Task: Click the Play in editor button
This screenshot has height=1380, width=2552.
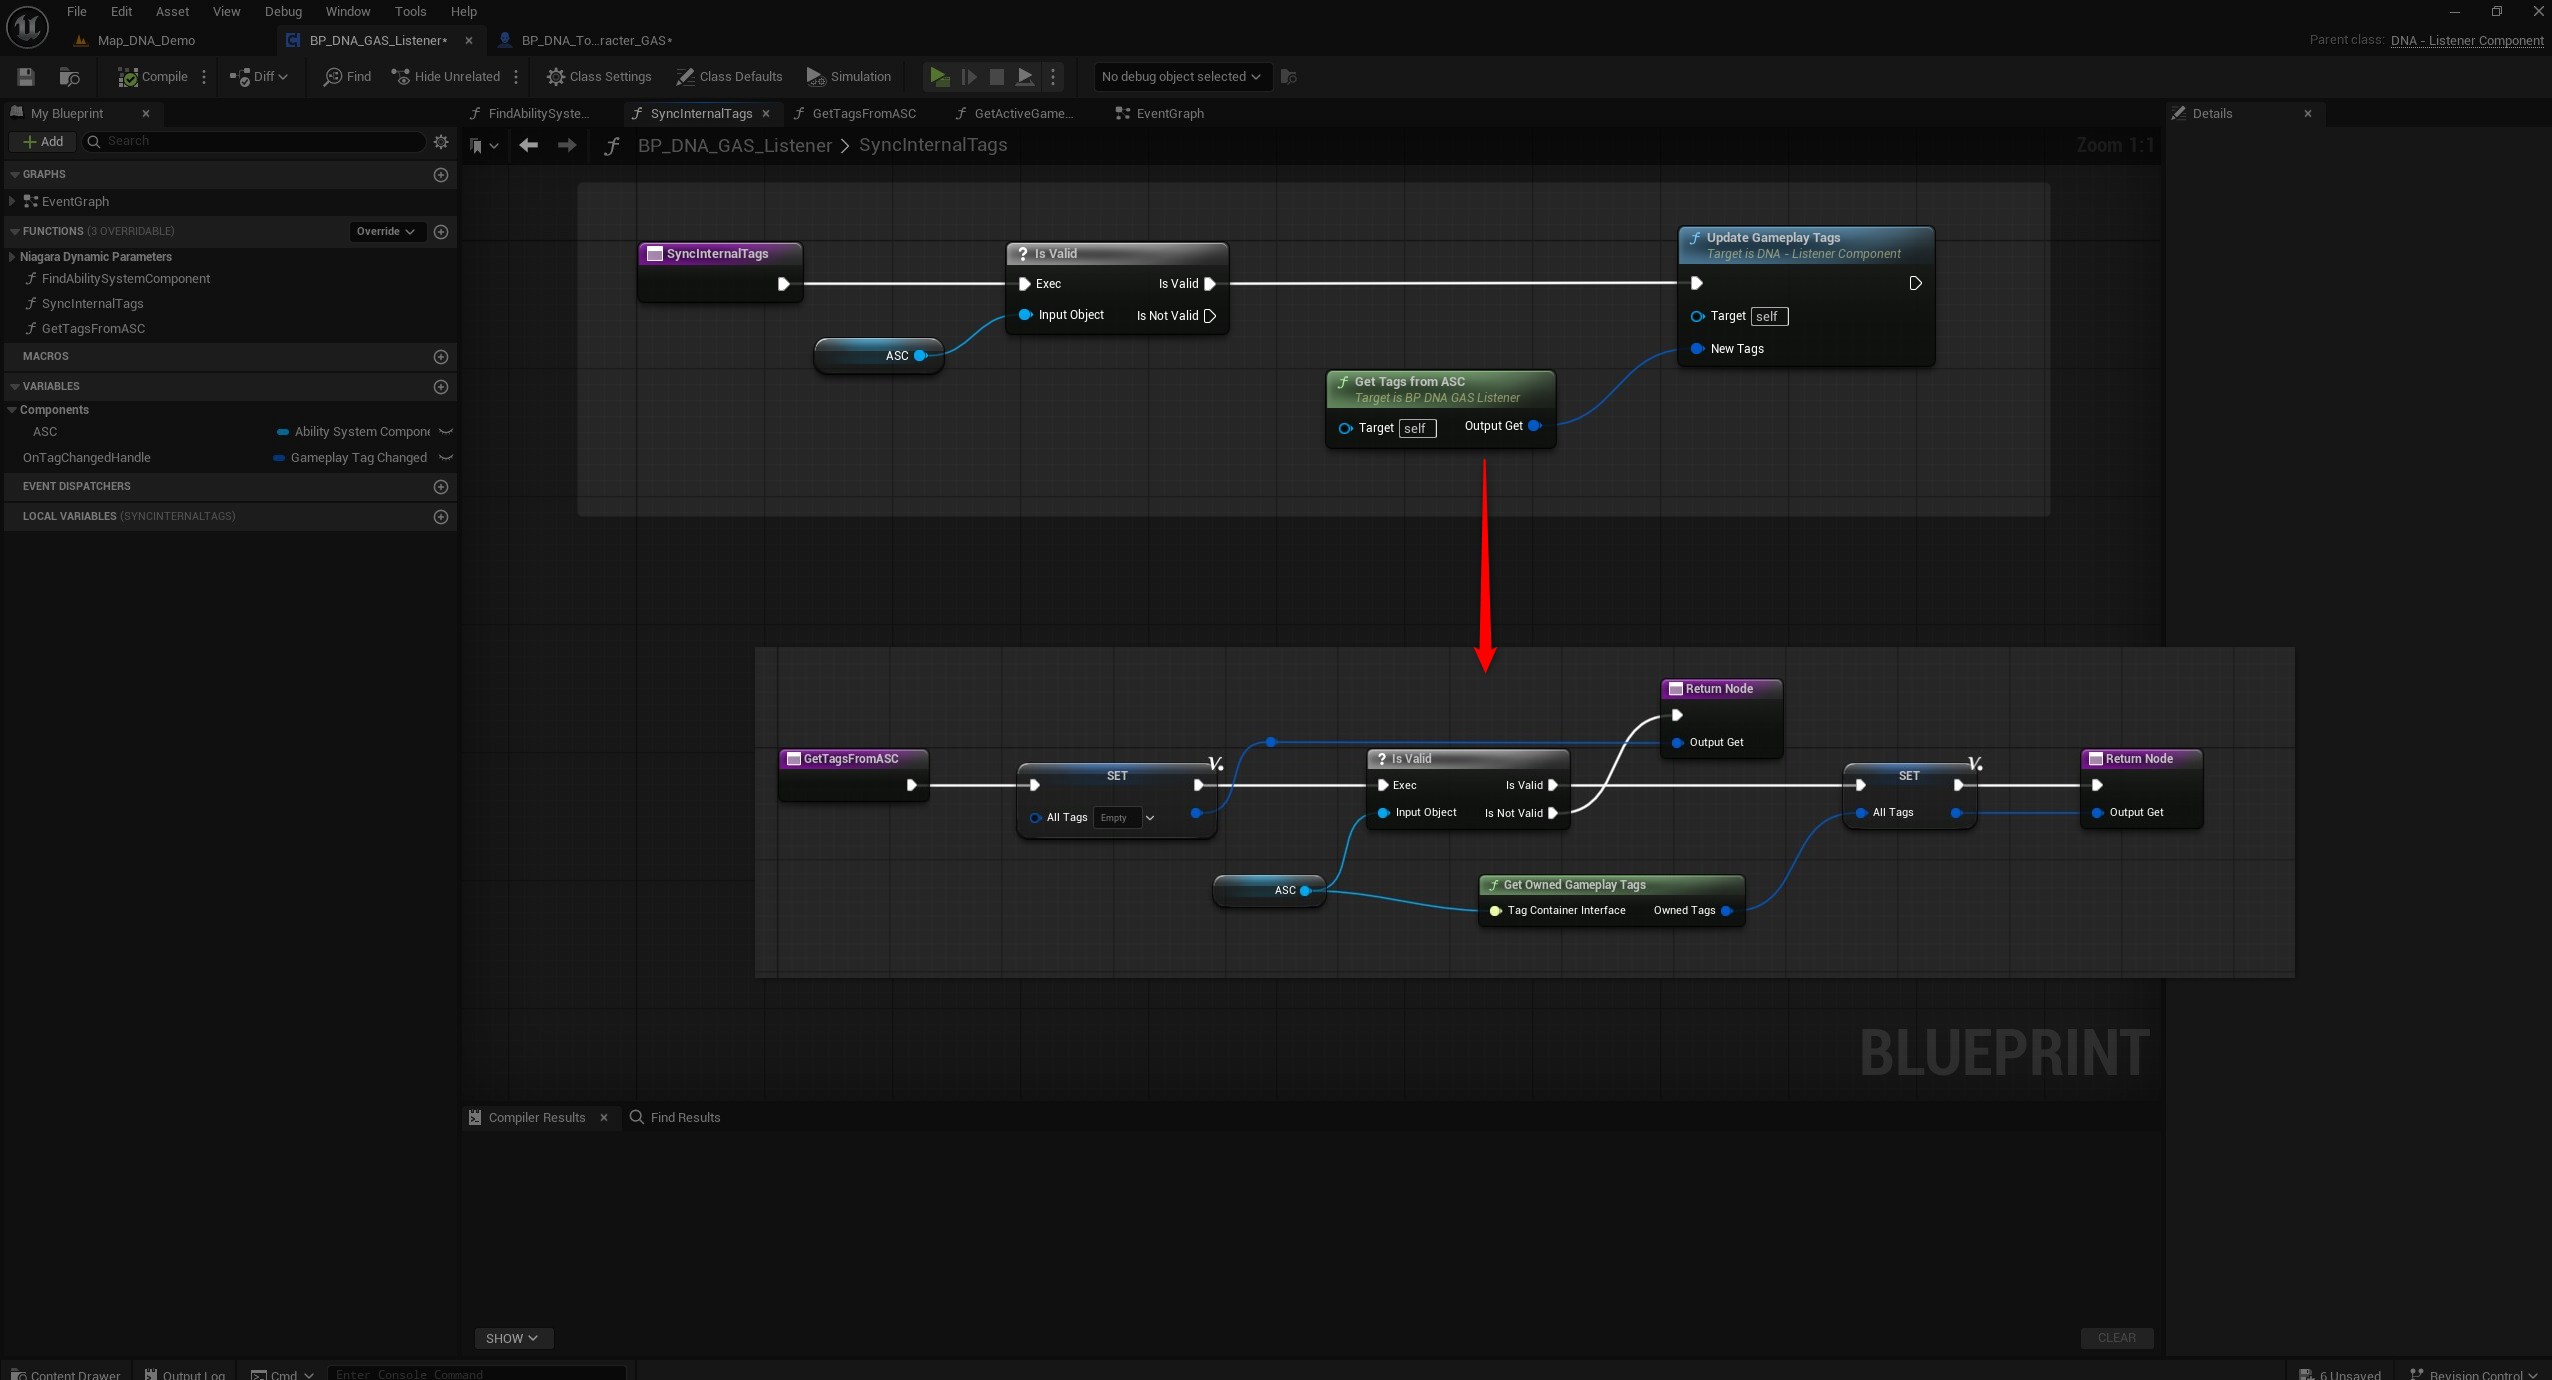Action: click(938, 77)
